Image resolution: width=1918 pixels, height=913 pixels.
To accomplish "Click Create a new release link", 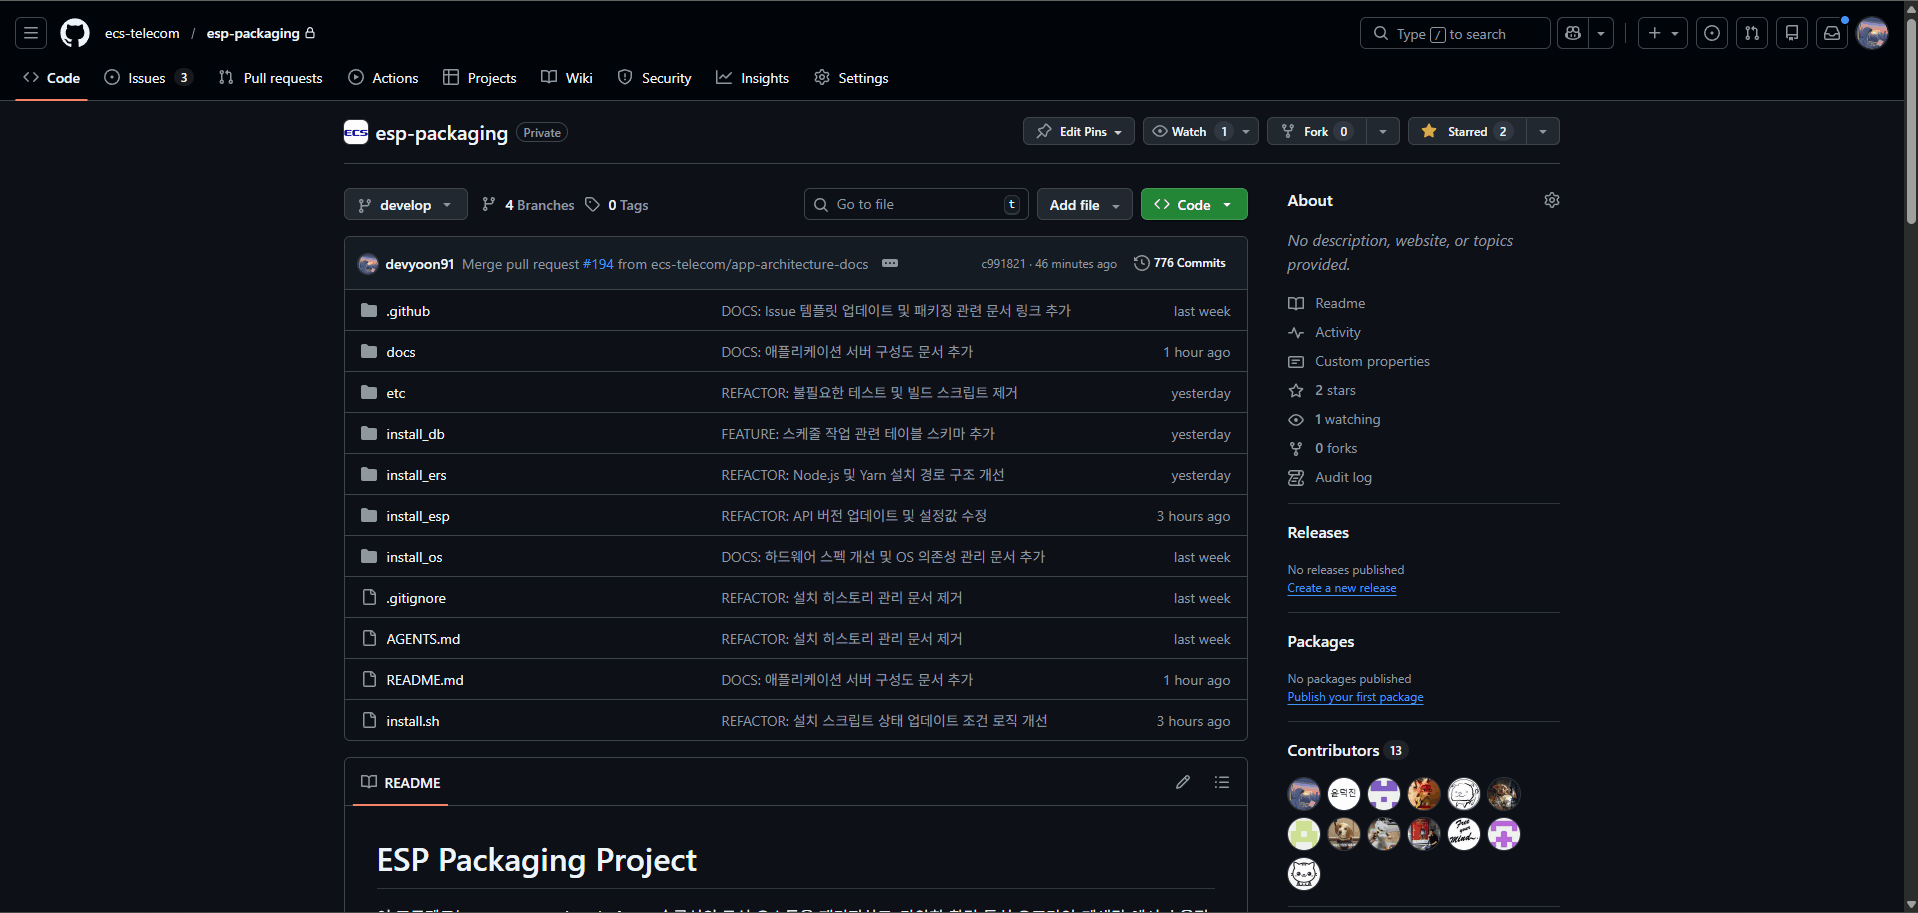I will pos(1342,588).
